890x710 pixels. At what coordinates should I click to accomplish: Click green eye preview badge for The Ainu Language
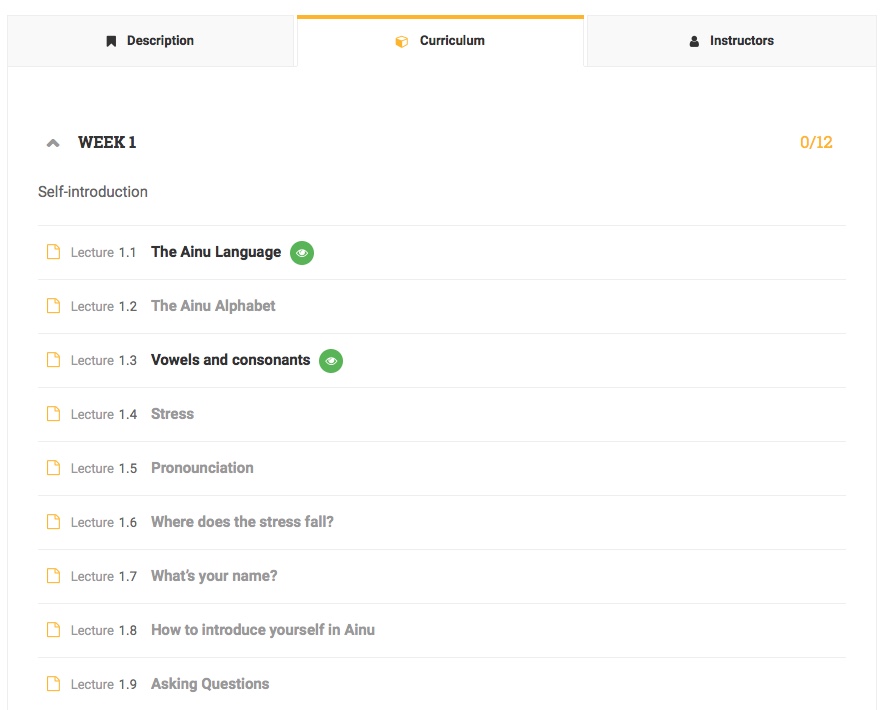click(302, 253)
